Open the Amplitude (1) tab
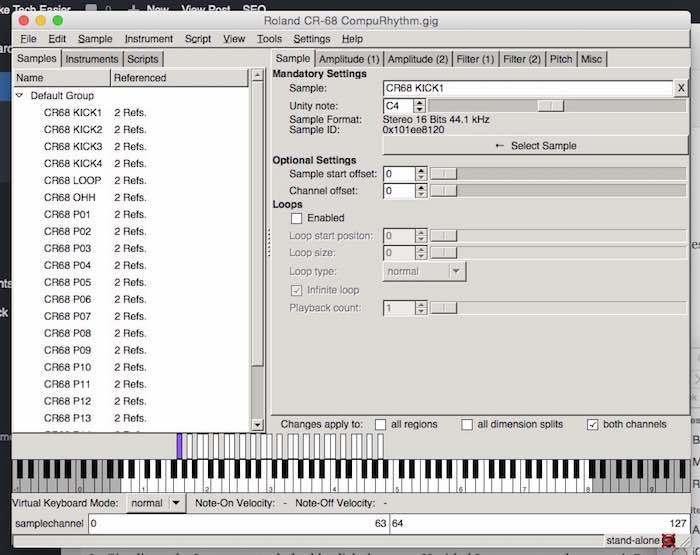Viewport: 700px width, 555px height. pyautogui.click(x=349, y=59)
